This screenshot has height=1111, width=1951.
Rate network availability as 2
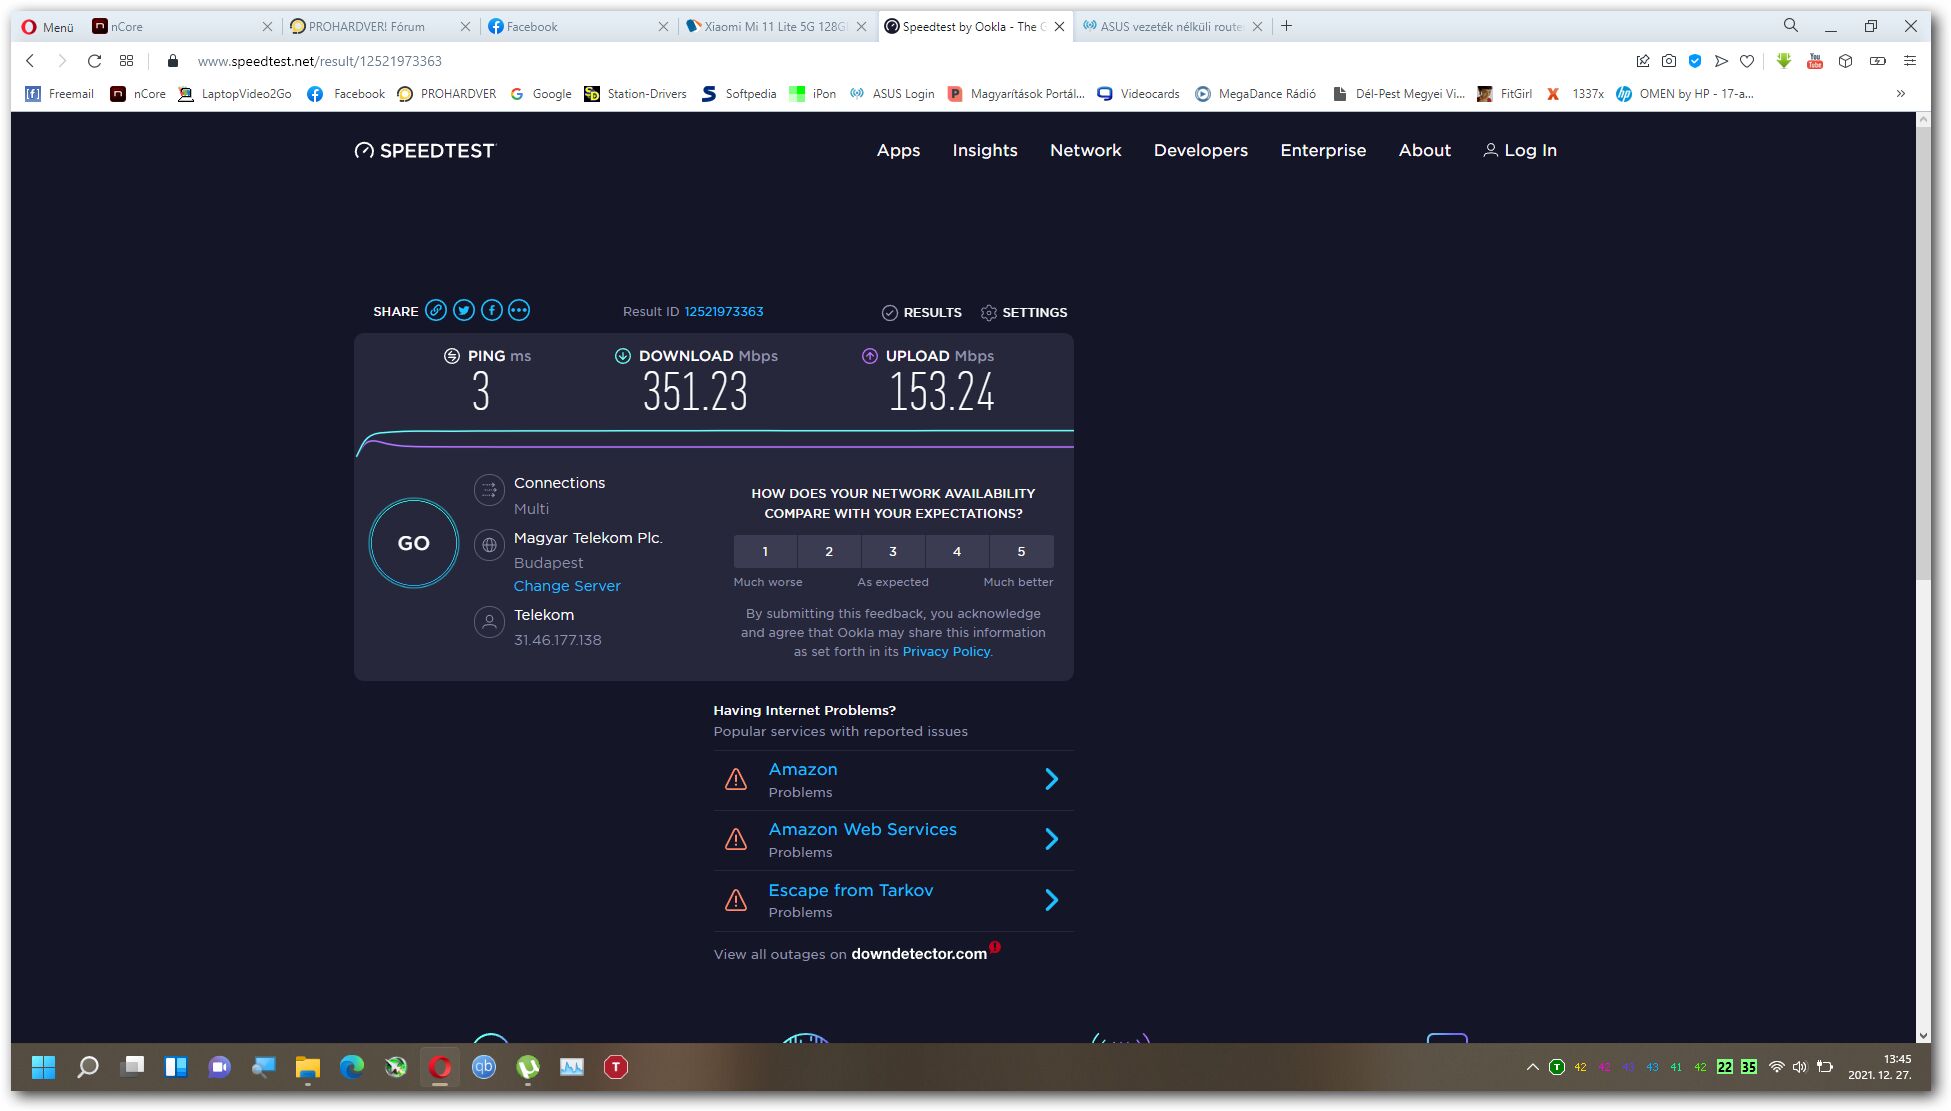click(829, 551)
